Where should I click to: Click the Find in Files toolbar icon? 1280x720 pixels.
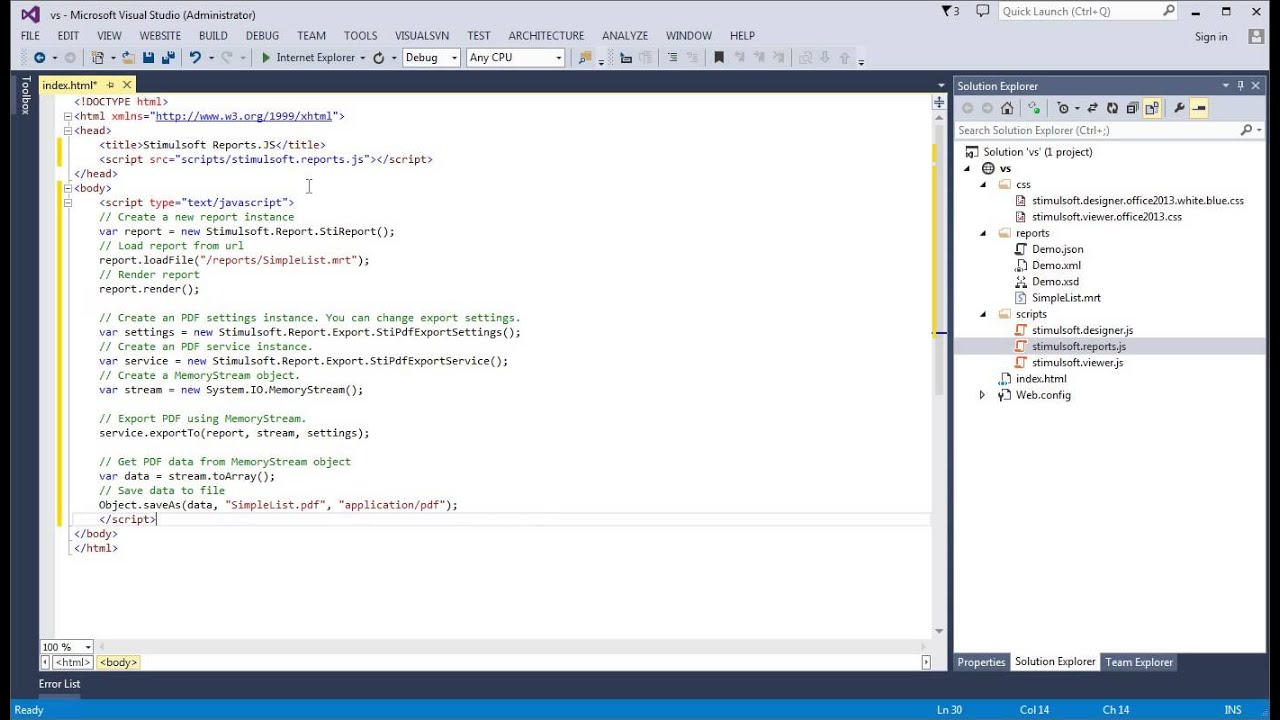tap(585, 57)
